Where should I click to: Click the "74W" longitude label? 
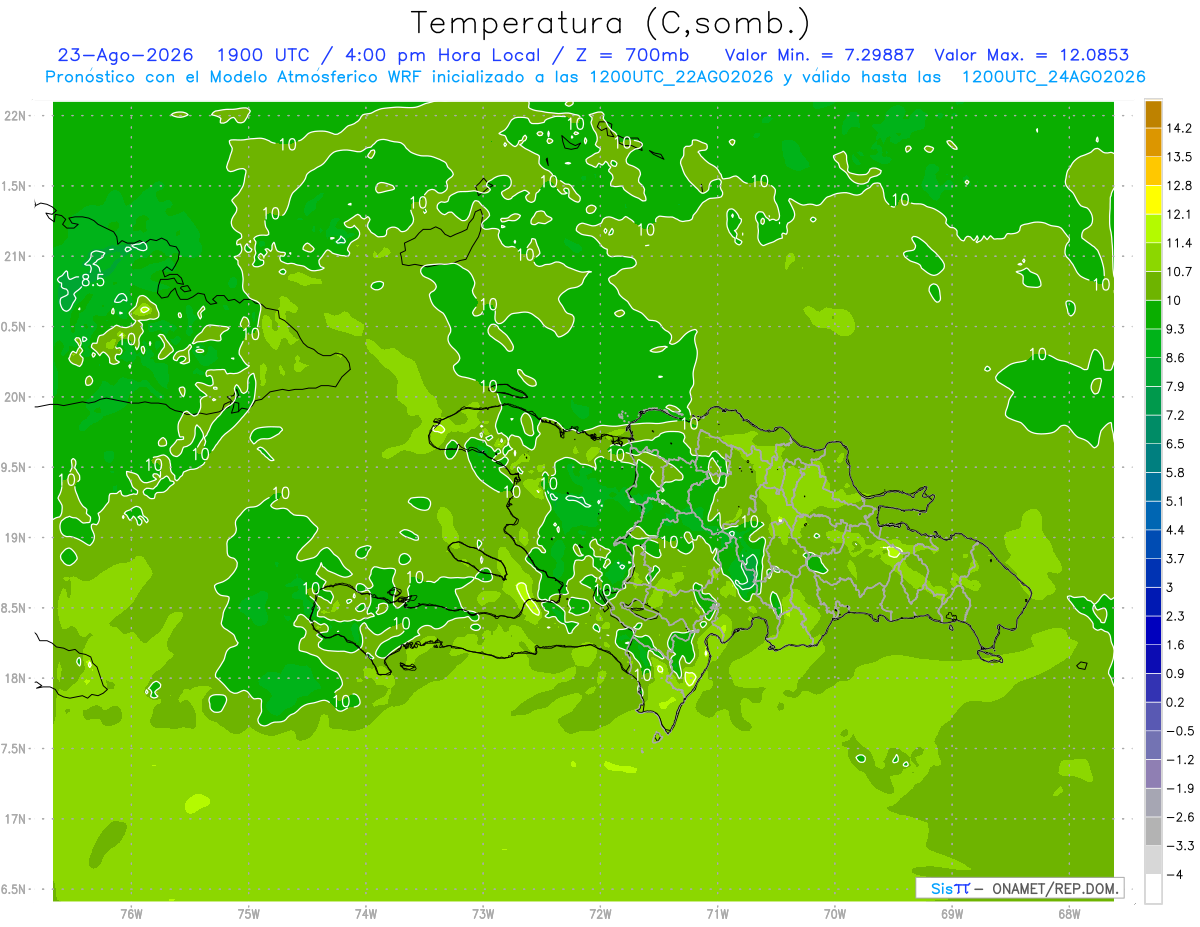click(x=365, y=914)
